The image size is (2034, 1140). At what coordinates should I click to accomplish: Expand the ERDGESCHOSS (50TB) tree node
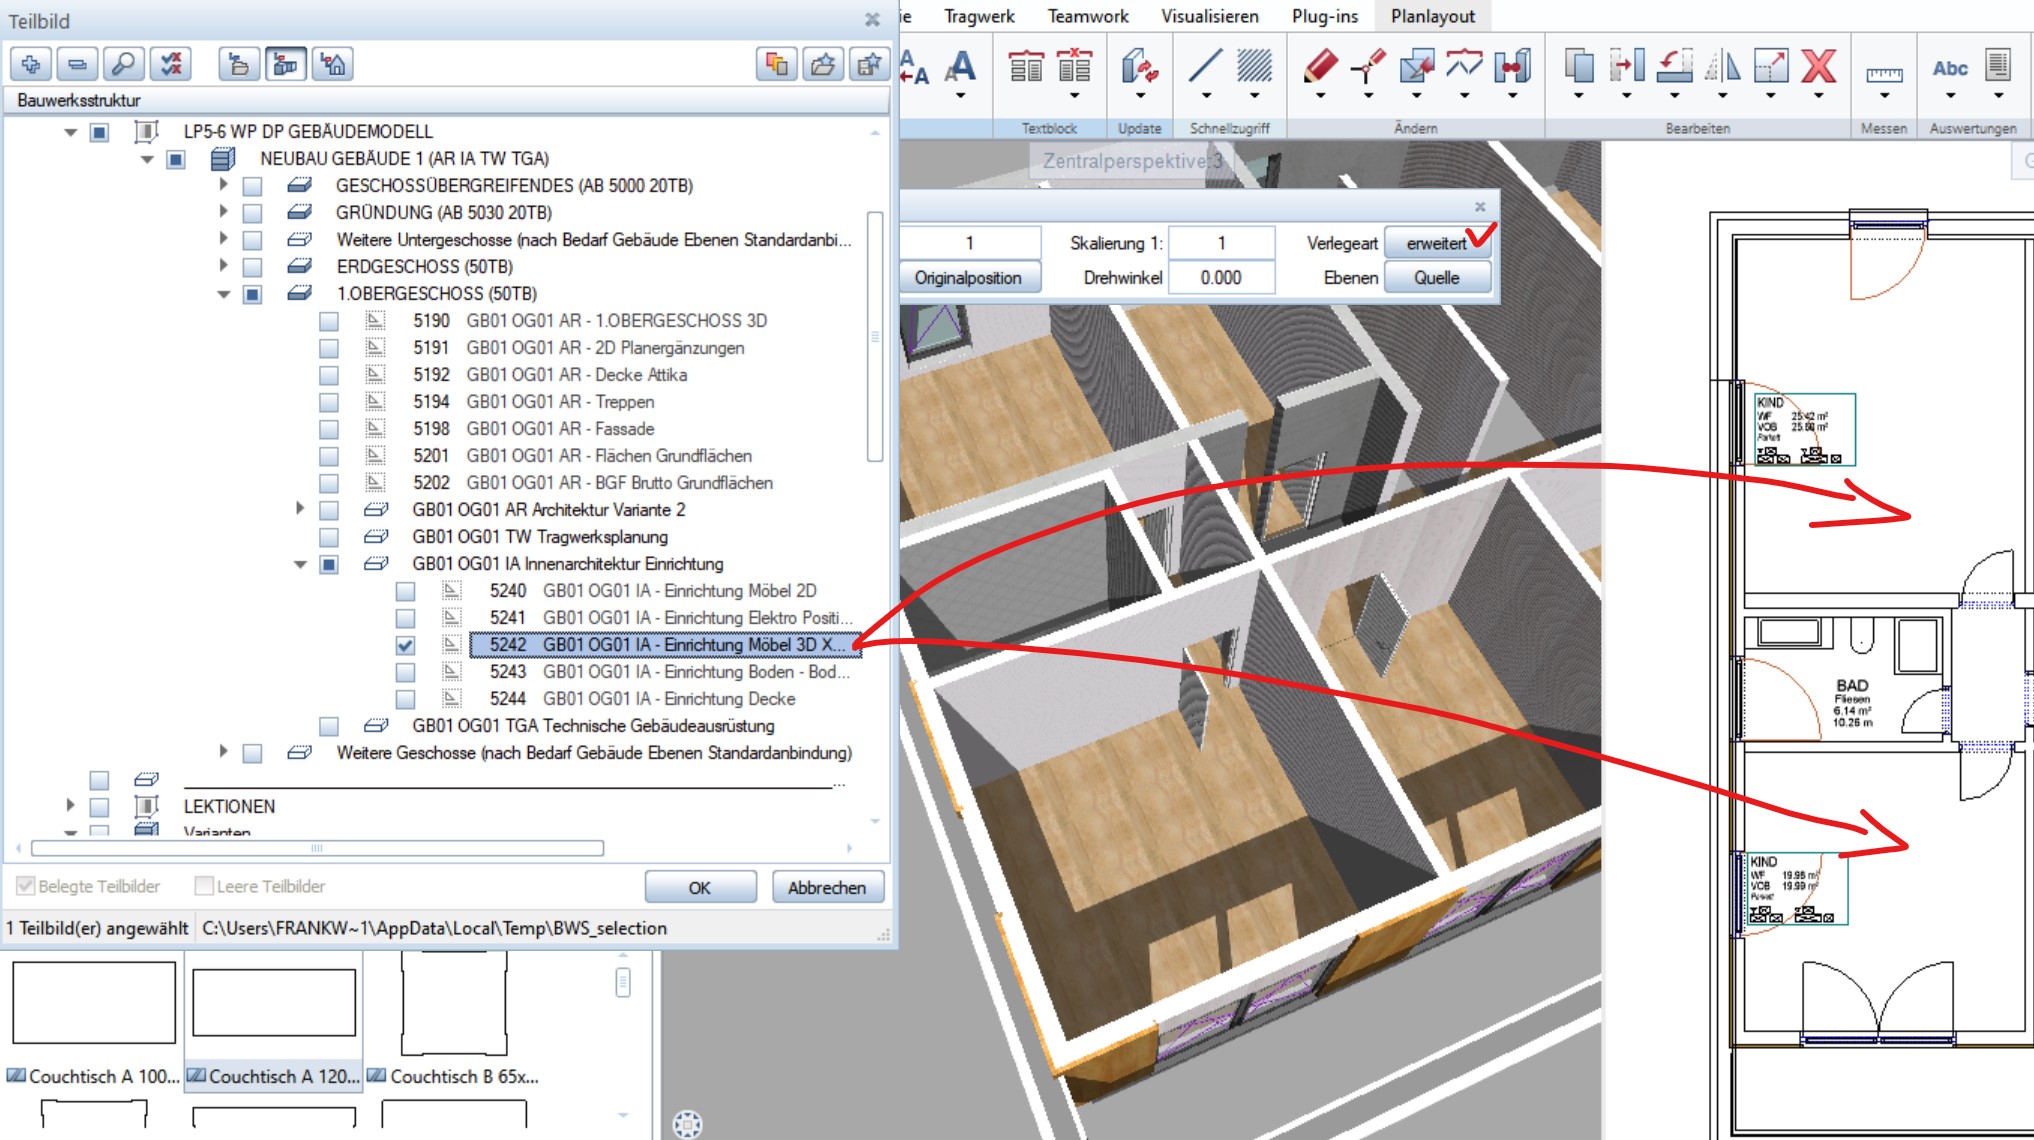click(x=223, y=266)
